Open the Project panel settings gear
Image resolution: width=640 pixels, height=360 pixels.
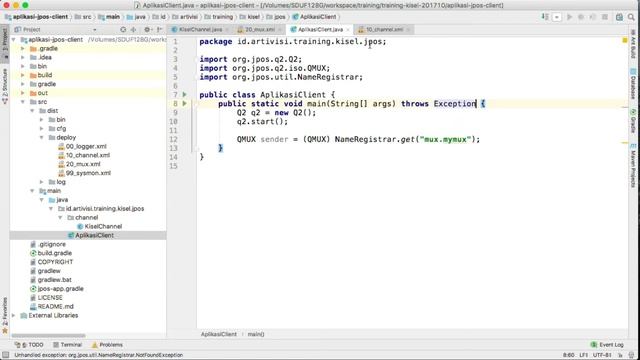[x=147, y=29]
